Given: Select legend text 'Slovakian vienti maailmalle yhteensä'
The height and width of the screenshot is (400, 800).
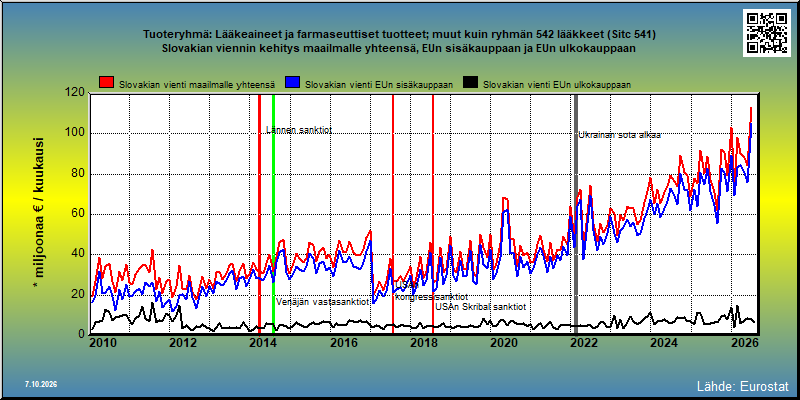Looking at the screenshot, I should pos(197,85).
